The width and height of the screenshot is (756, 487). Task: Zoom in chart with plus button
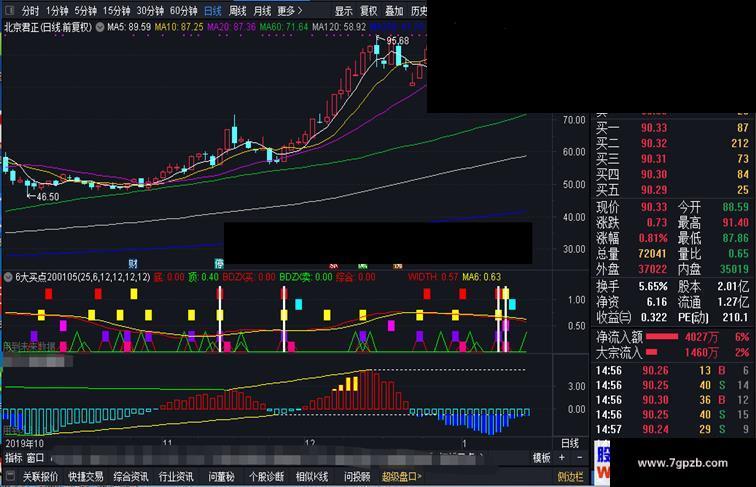562,457
